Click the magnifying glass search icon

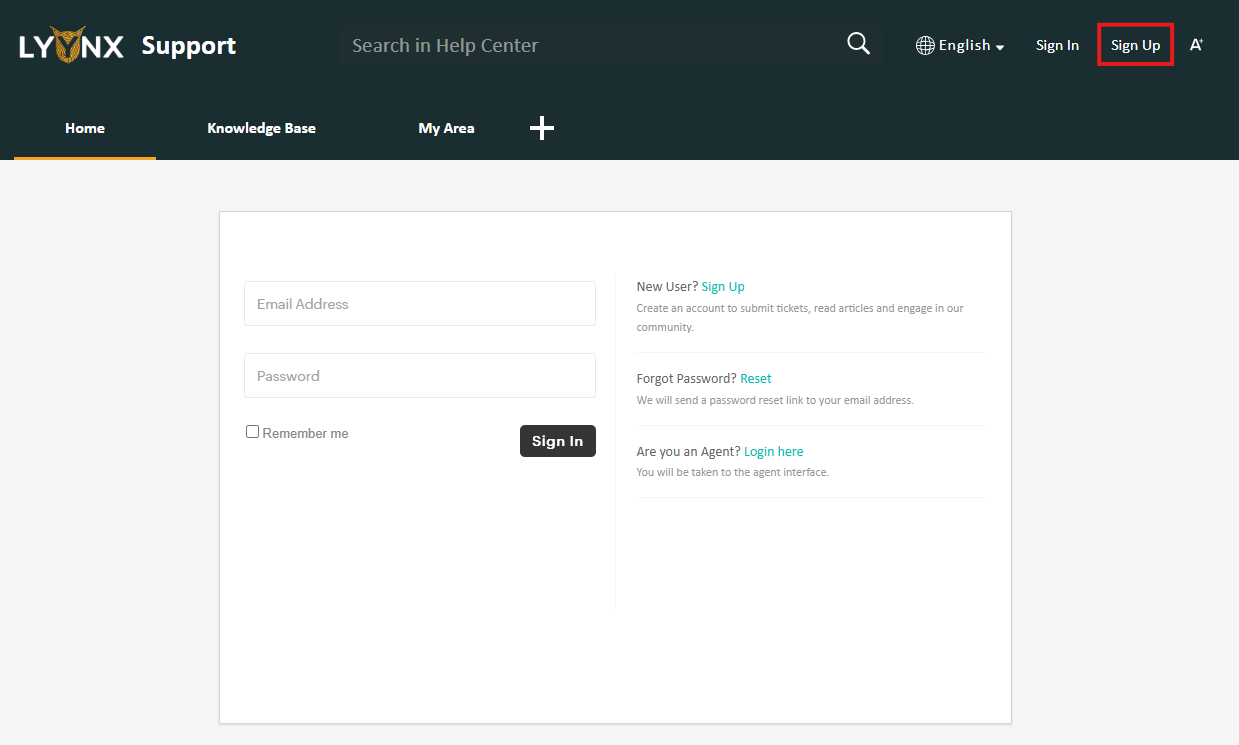858,44
